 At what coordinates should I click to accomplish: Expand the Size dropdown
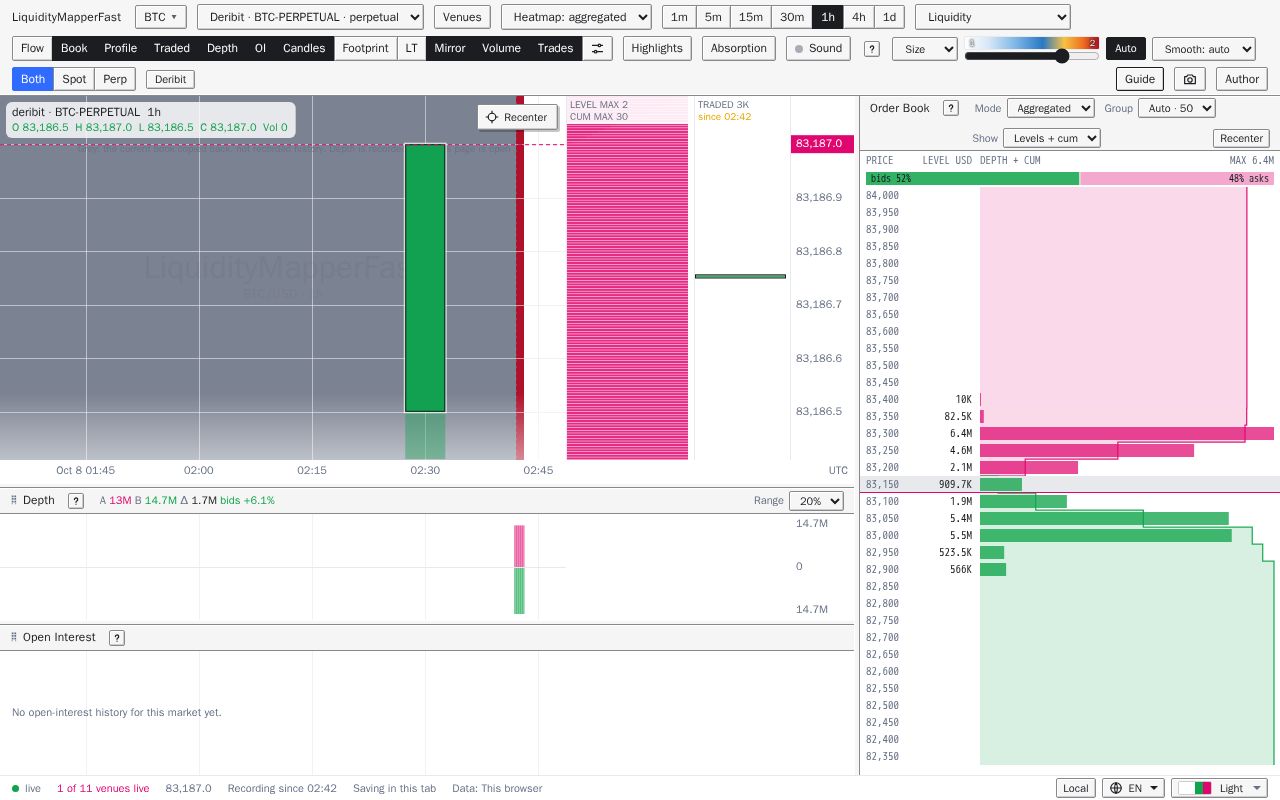[925, 48]
